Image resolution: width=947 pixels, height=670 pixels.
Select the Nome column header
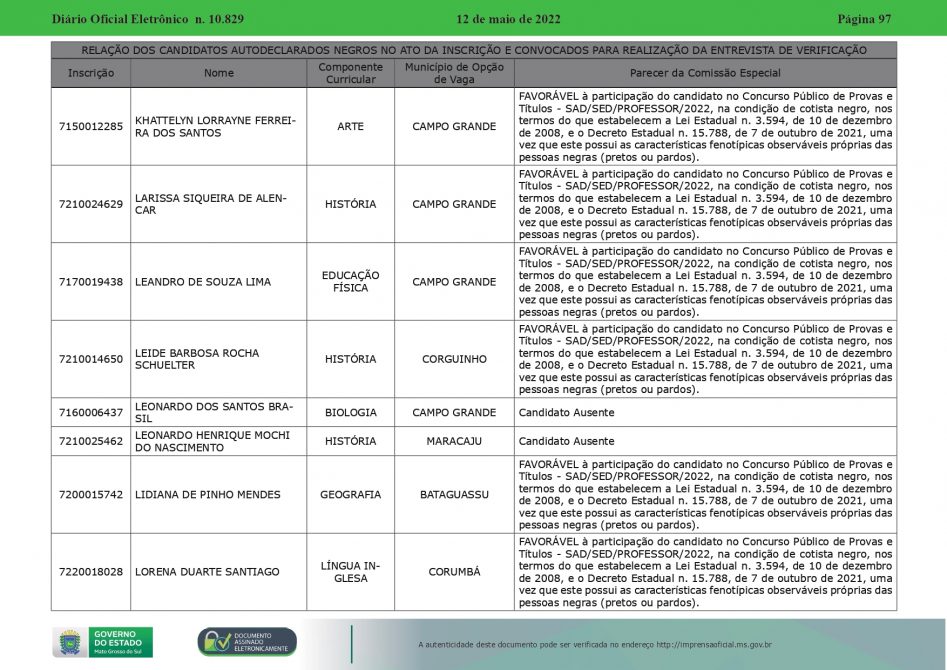[x=218, y=73]
